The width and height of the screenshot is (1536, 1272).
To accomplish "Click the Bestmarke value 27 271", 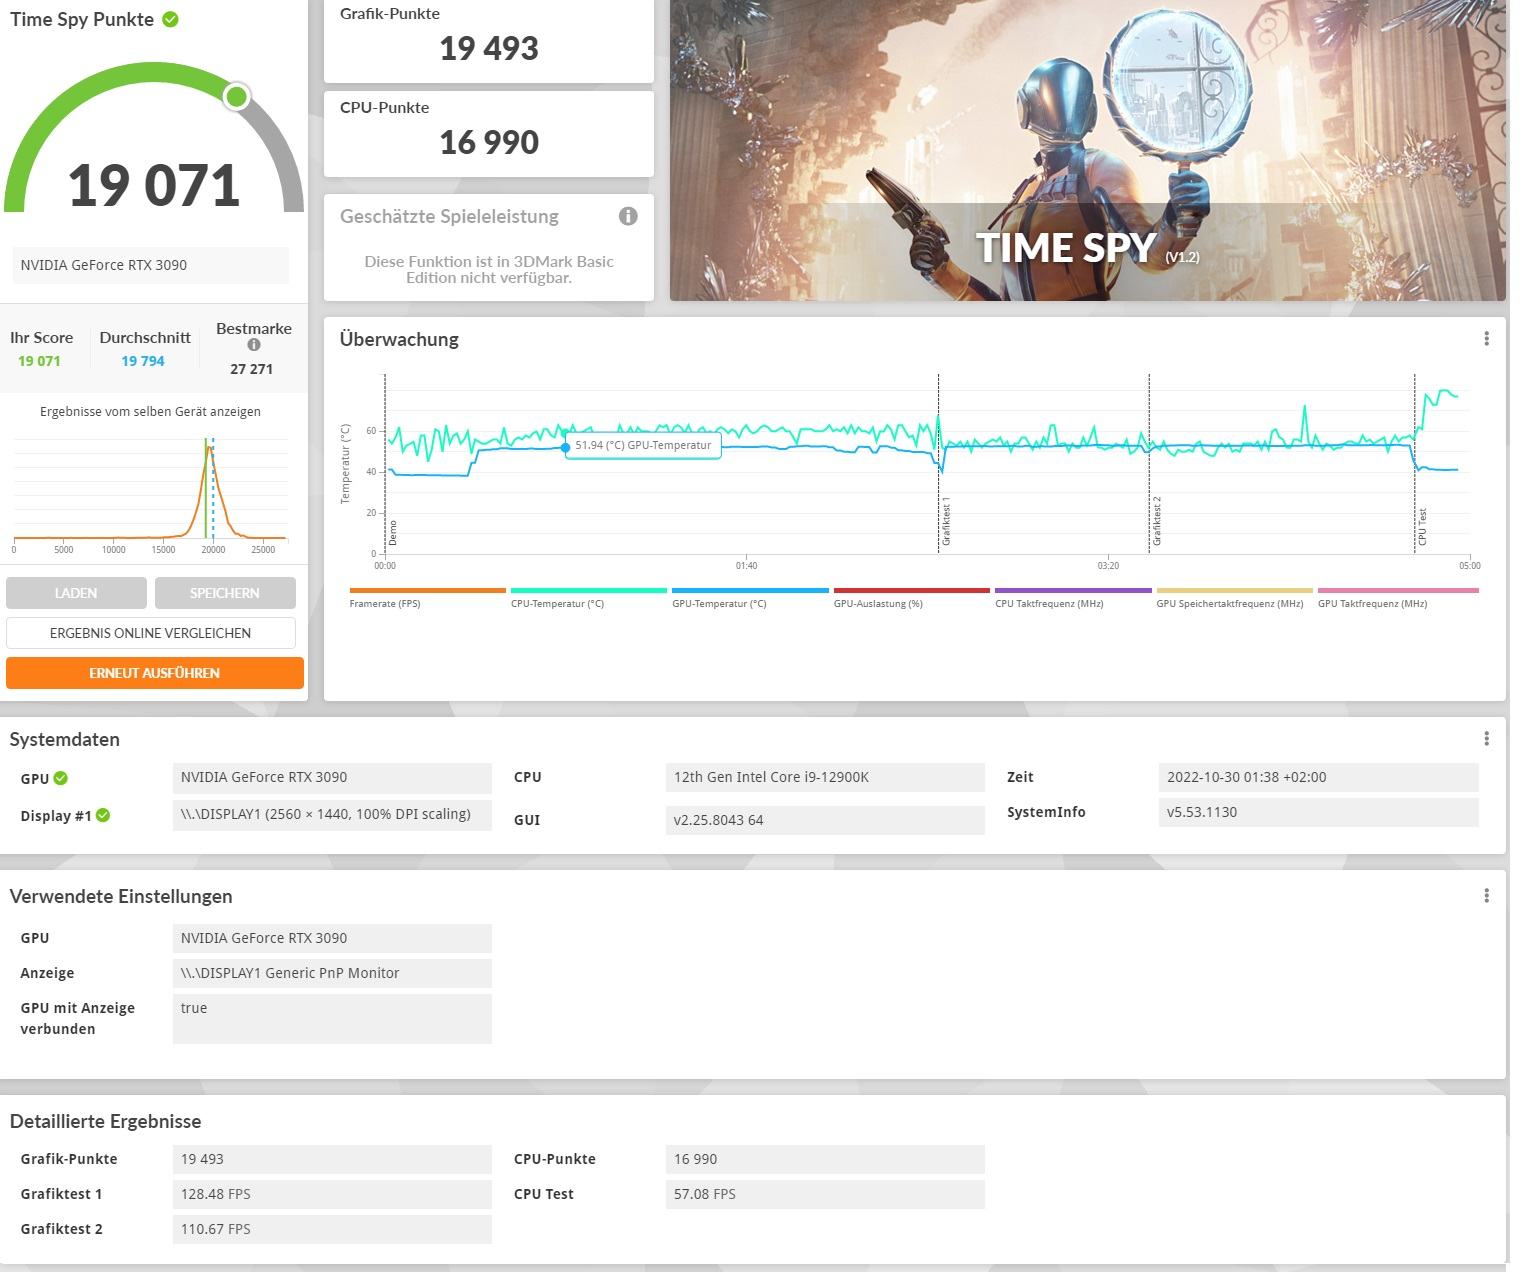I will [251, 369].
